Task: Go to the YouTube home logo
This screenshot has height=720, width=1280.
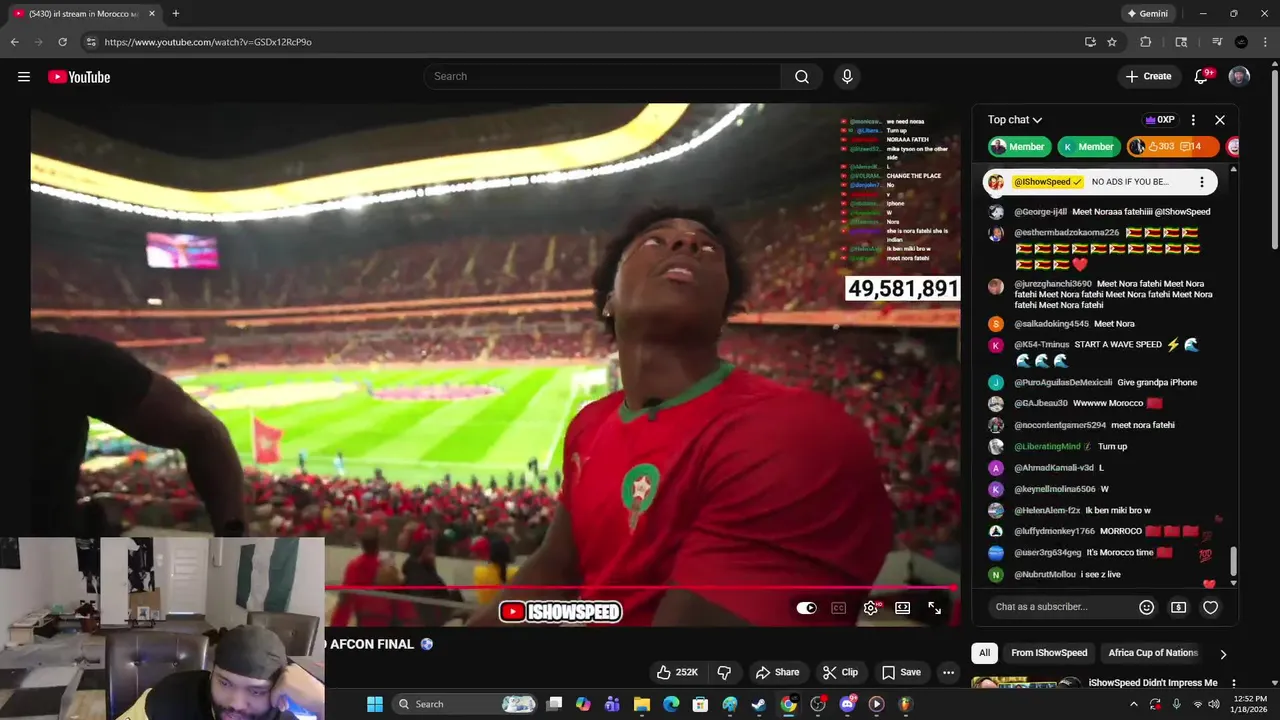Action: [x=79, y=77]
